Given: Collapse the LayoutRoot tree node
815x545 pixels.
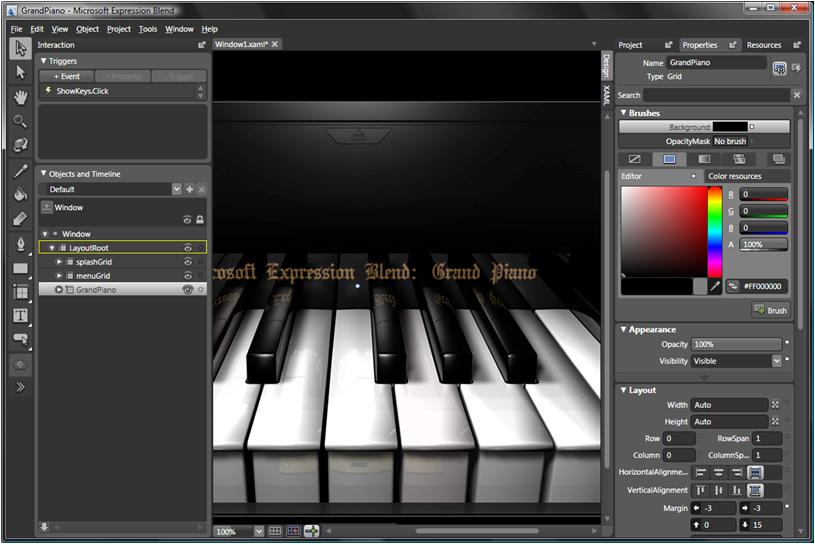Looking at the screenshot, I should (52, 248).
